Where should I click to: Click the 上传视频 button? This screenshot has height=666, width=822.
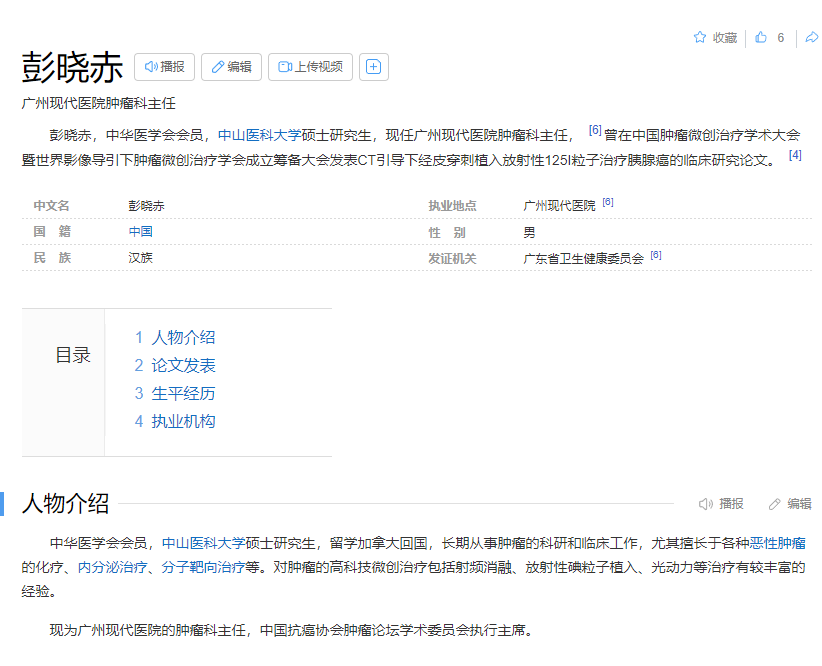(x=310, y=67)
